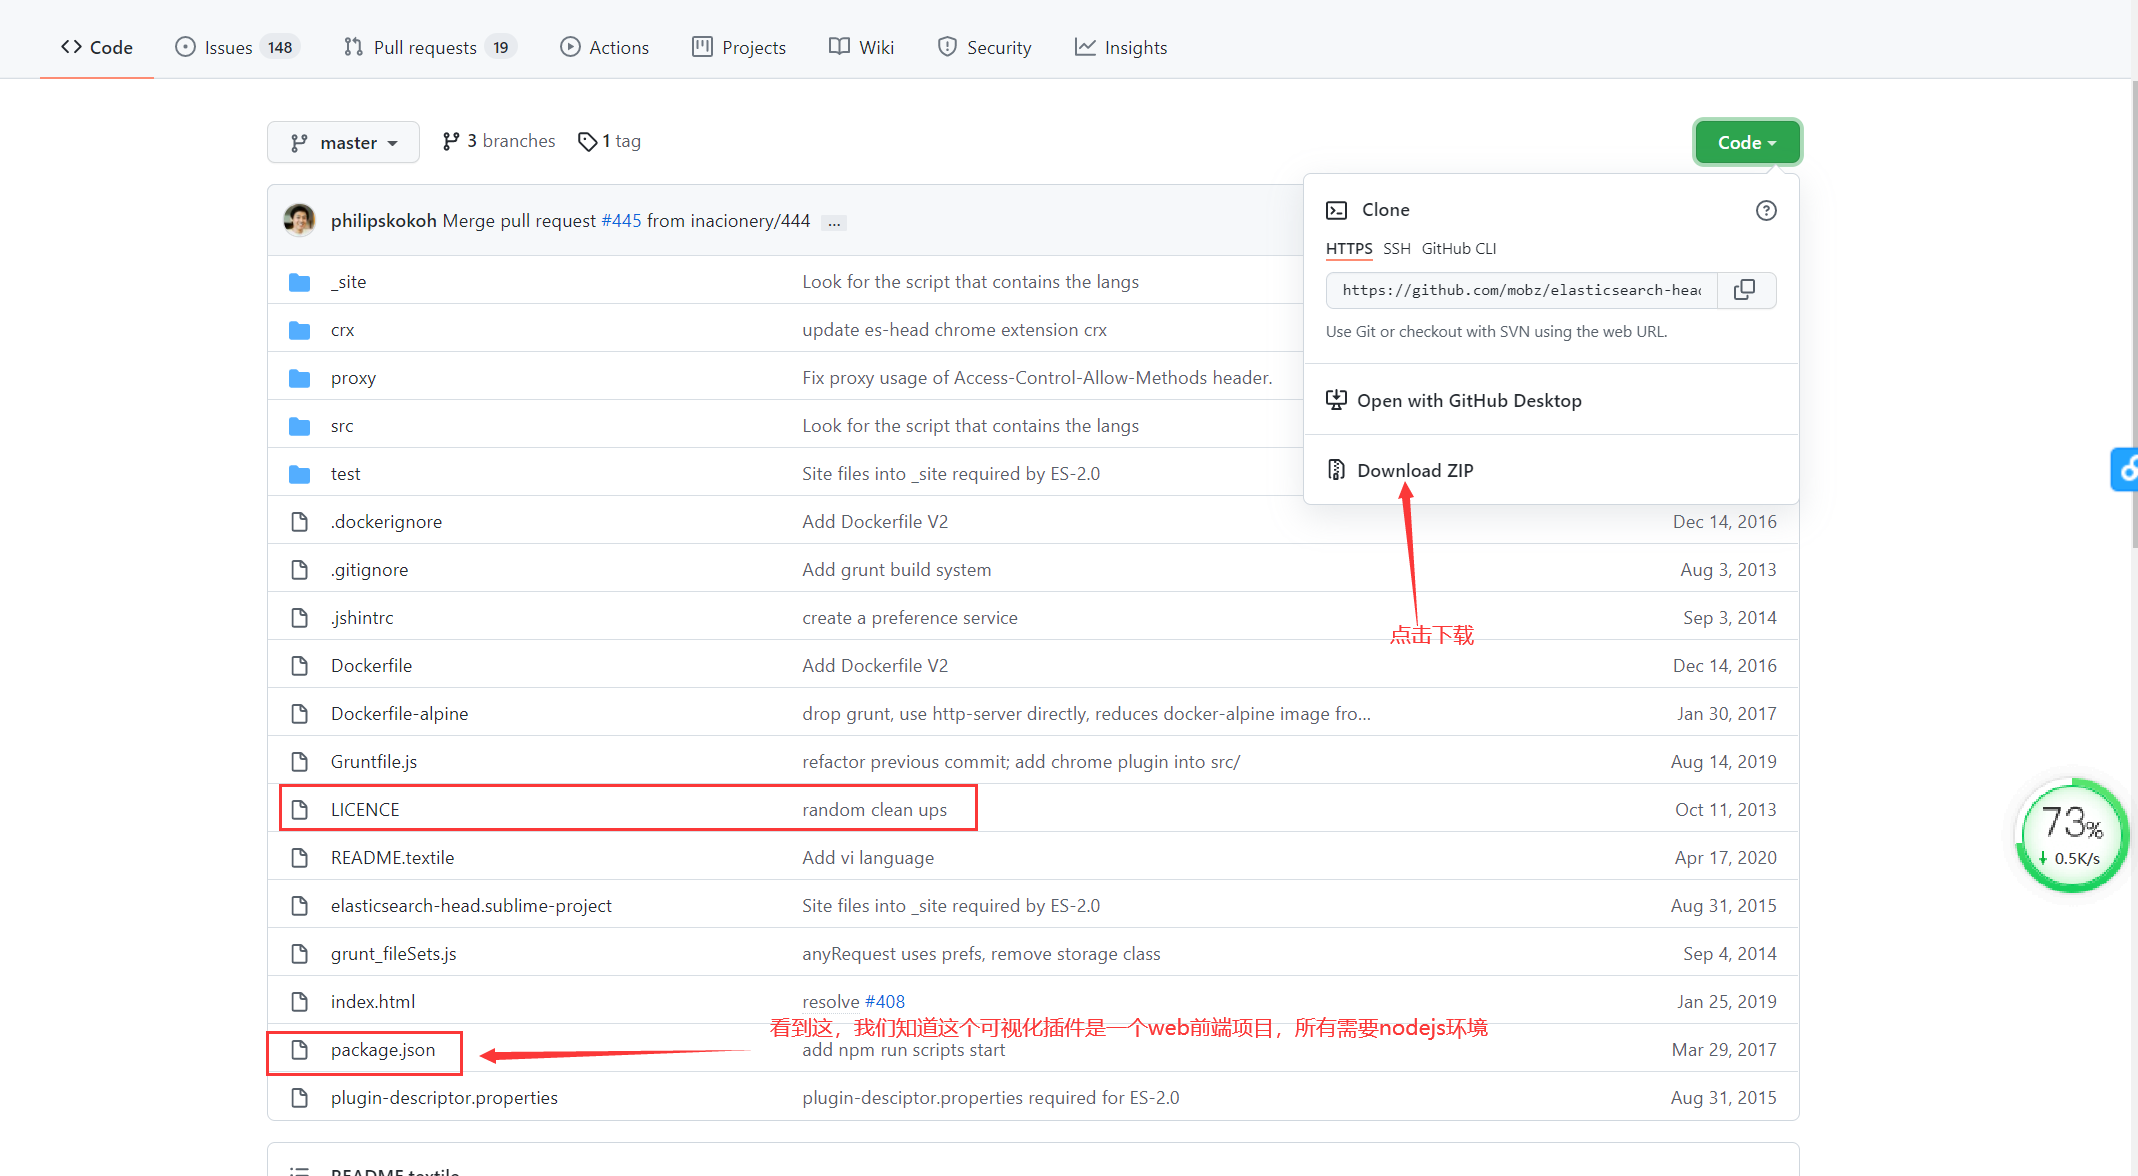Expand the 3 branches selector
This screenshot has width=2138, height=1176.
click(x=498, y=140)
